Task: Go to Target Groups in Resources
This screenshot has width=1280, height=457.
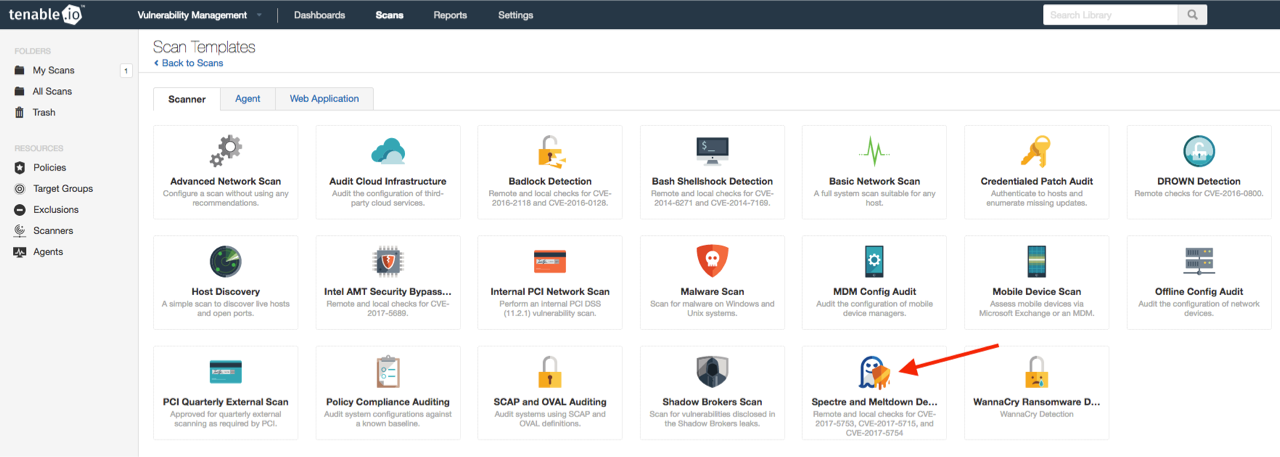Action: pyautogui.click(x=63, y=188)
